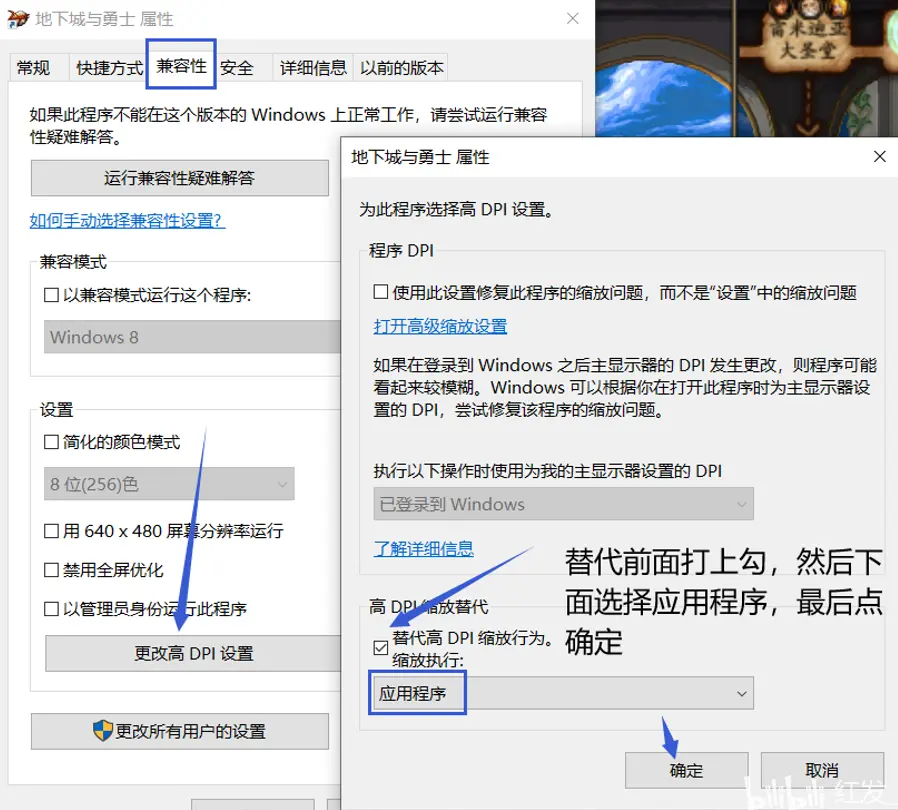Expand the 已登录到 Windows dropdown
This screenshot has height=810, width=898.
coord(564,504)
